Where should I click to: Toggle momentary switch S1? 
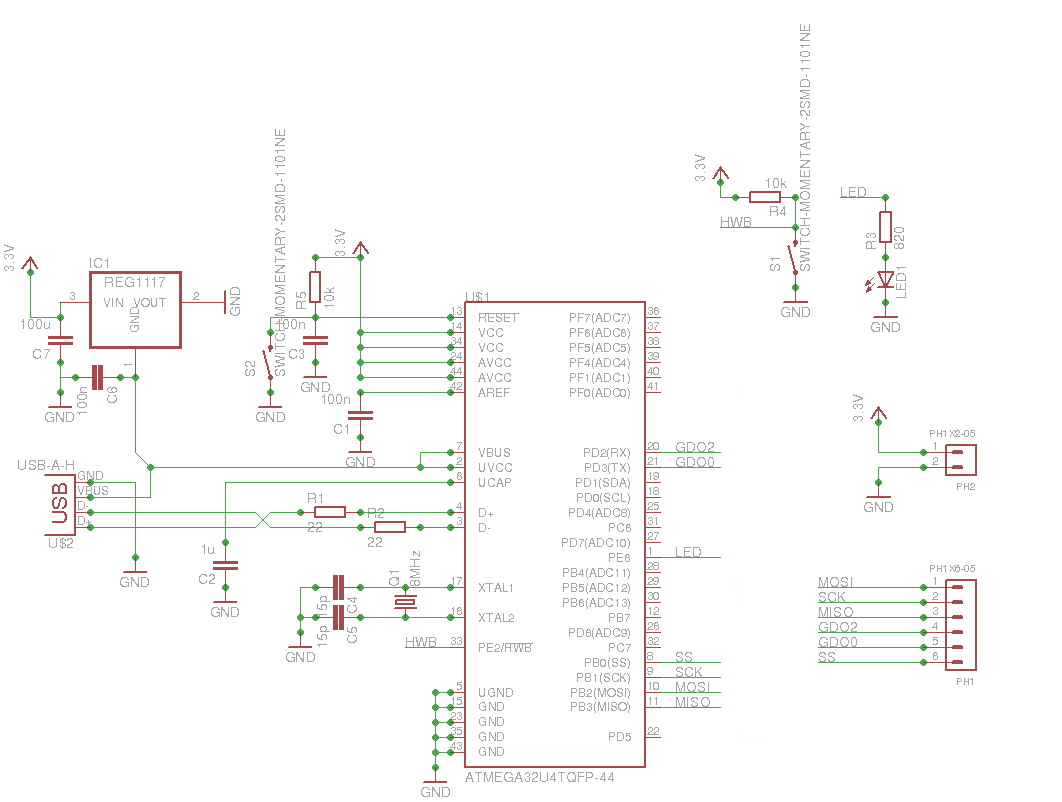coord(793,260)
